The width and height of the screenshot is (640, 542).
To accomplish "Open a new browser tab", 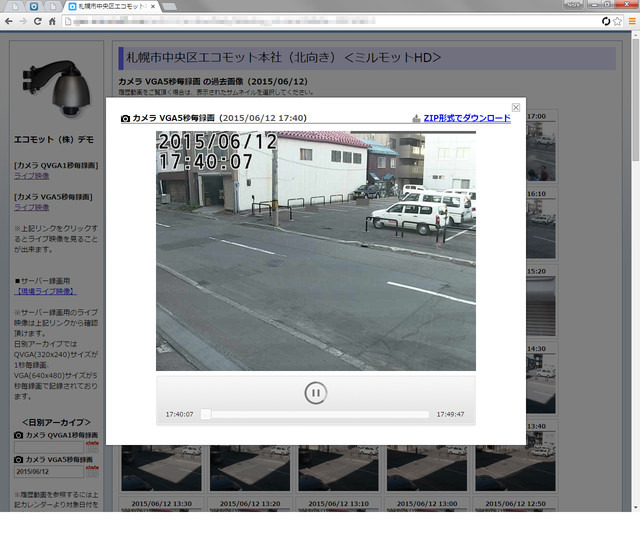I will click(169, 7).
